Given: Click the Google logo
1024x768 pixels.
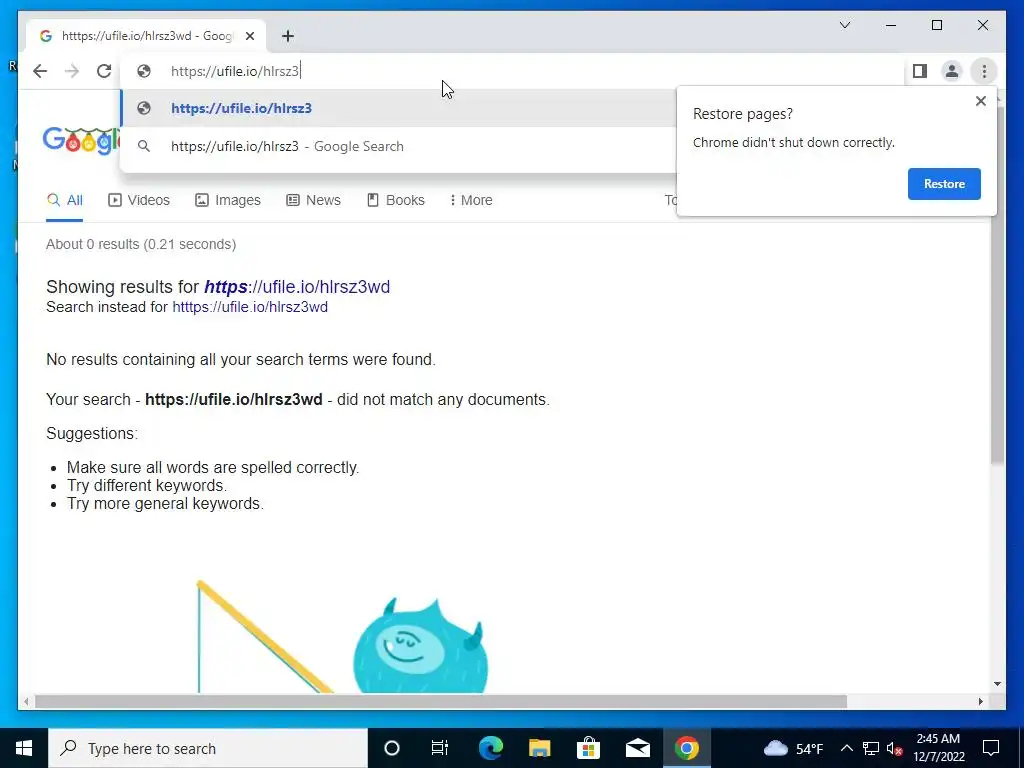Looking at the screenshot, I should (x=82, y=140).
